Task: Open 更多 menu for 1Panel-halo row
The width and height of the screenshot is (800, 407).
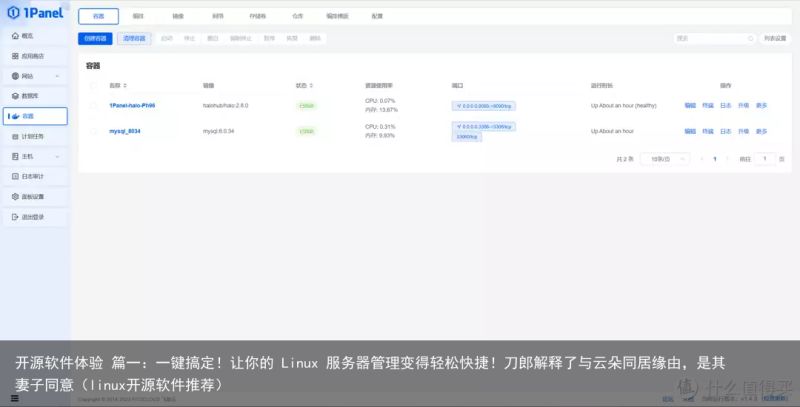Action: pyautogui.click(x=761, y=106)
